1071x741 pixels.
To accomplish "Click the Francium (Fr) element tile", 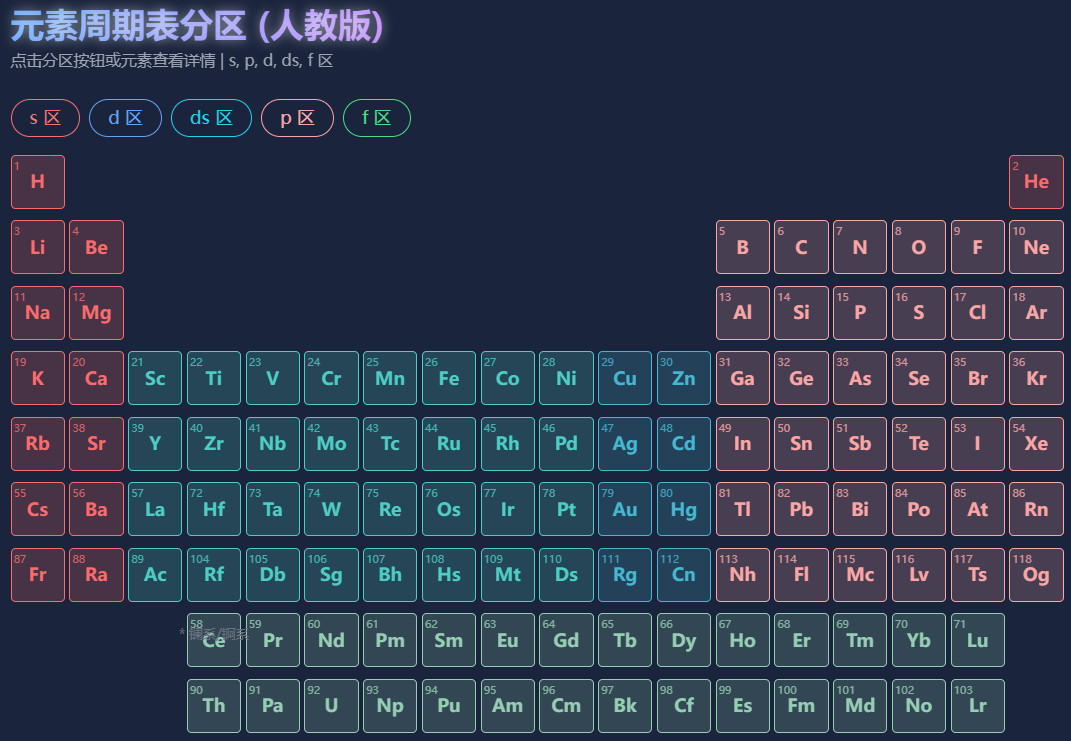I will (x=37, y=574).
